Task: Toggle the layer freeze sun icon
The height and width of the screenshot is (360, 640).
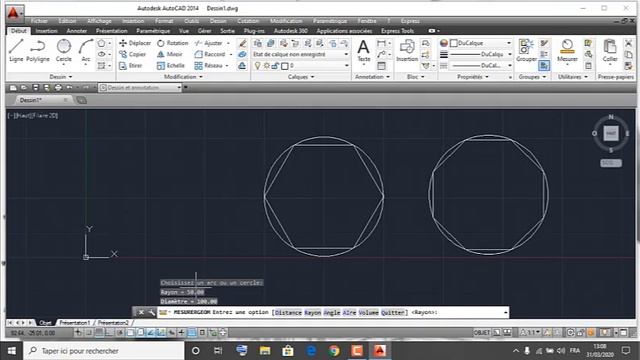Action: [x=266, y=66]
